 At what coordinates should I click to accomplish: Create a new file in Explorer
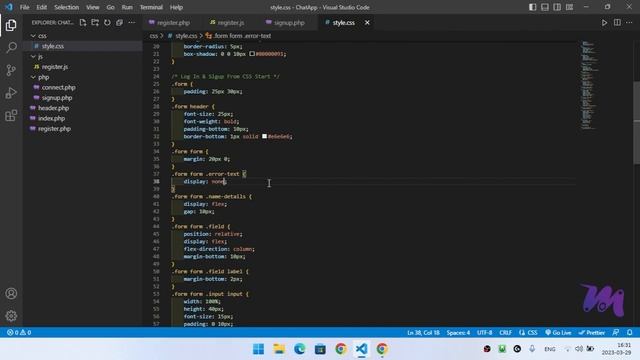click(x=83, y=22)
